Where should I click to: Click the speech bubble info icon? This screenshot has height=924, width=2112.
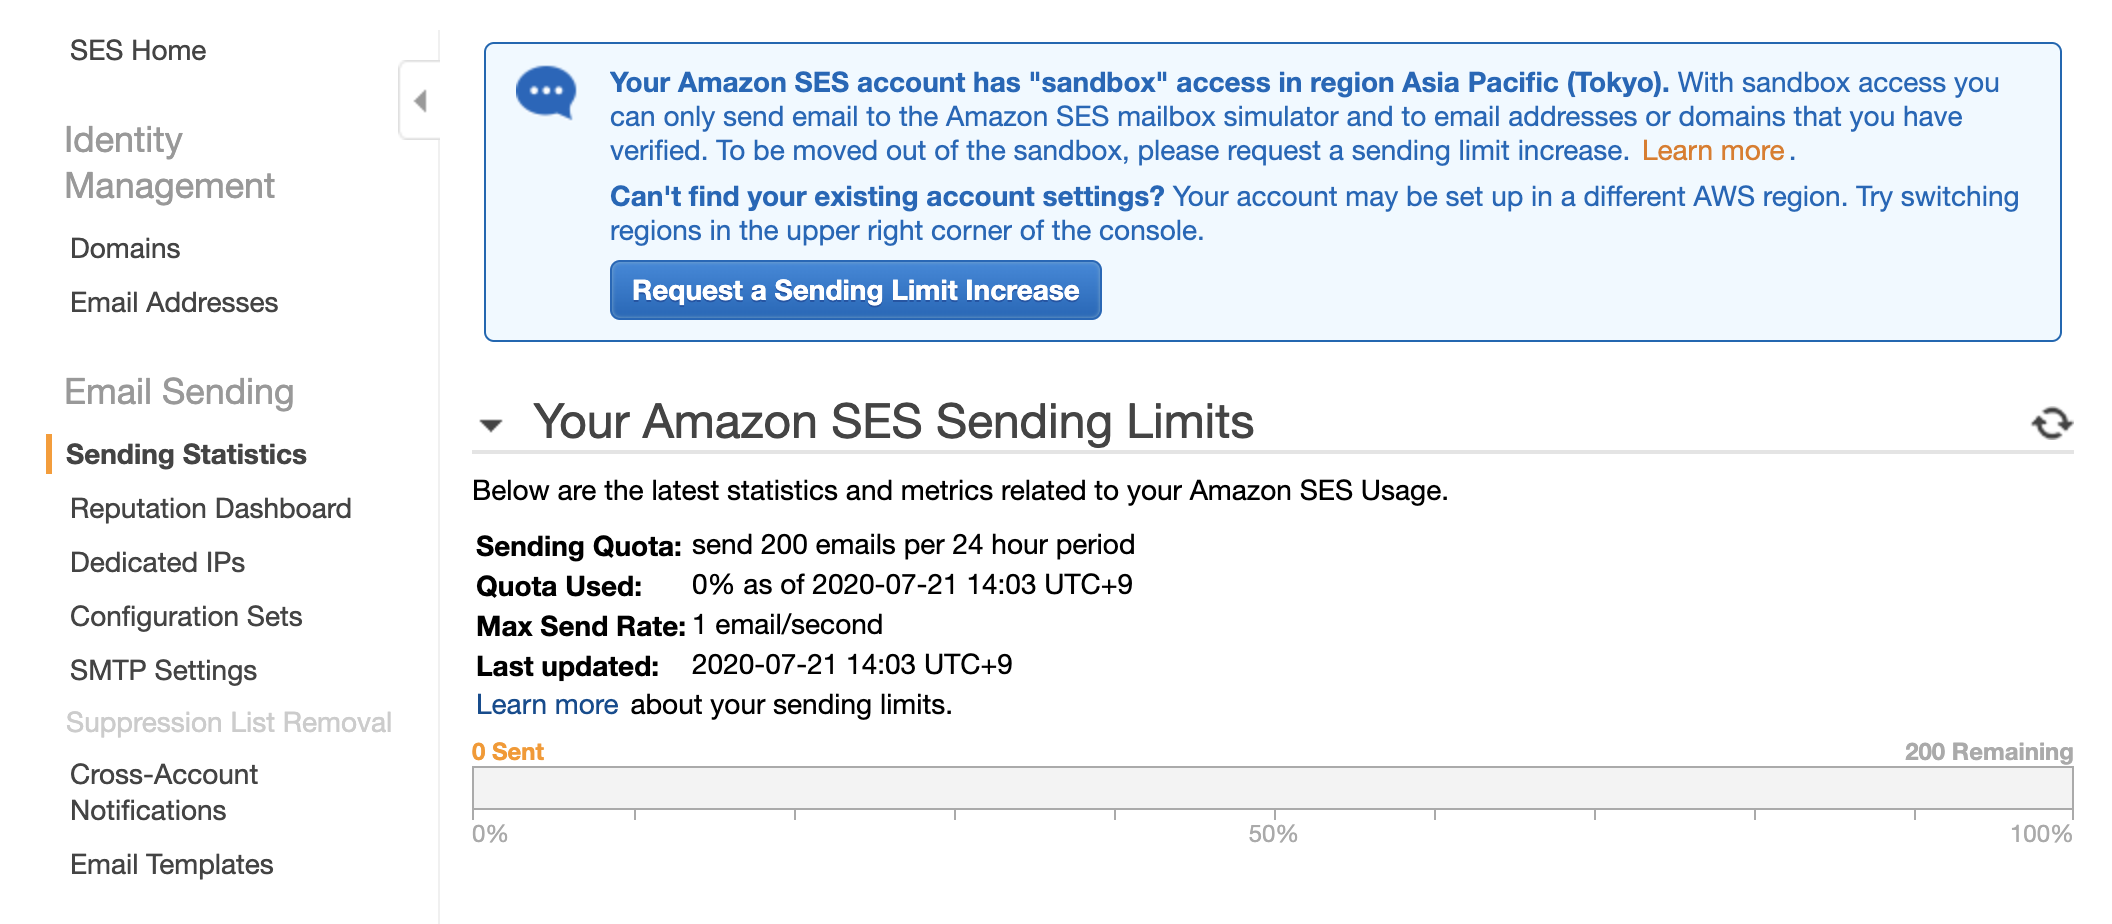pos(546,92)
